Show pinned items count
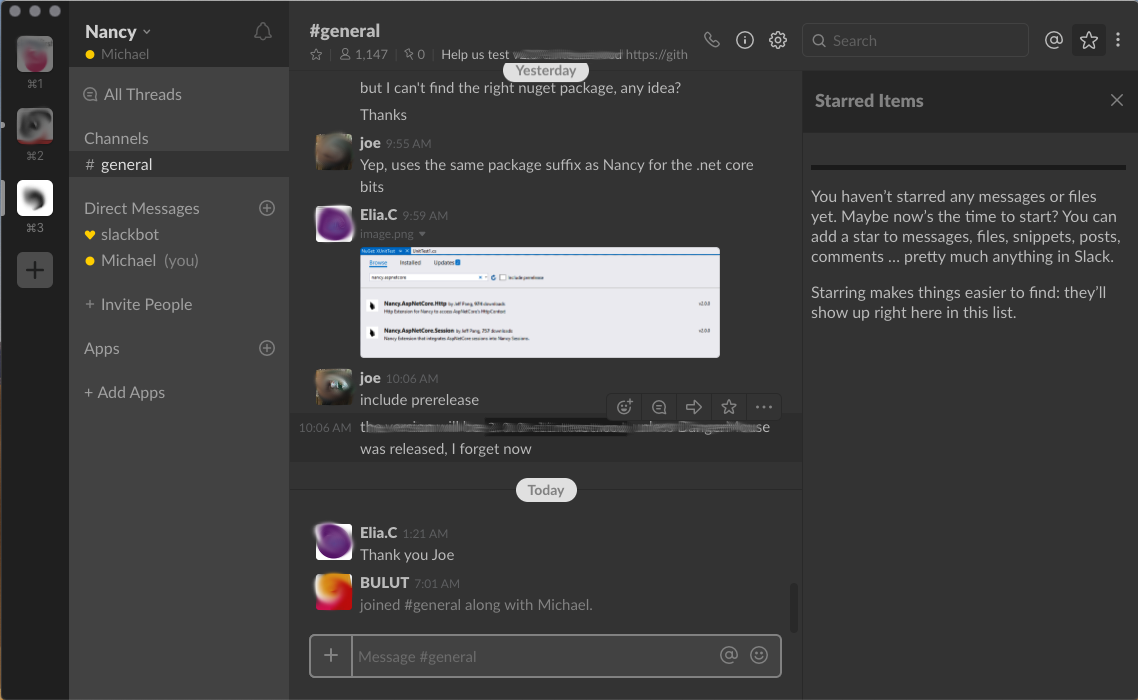The image size is (1138, 700). 414,54
